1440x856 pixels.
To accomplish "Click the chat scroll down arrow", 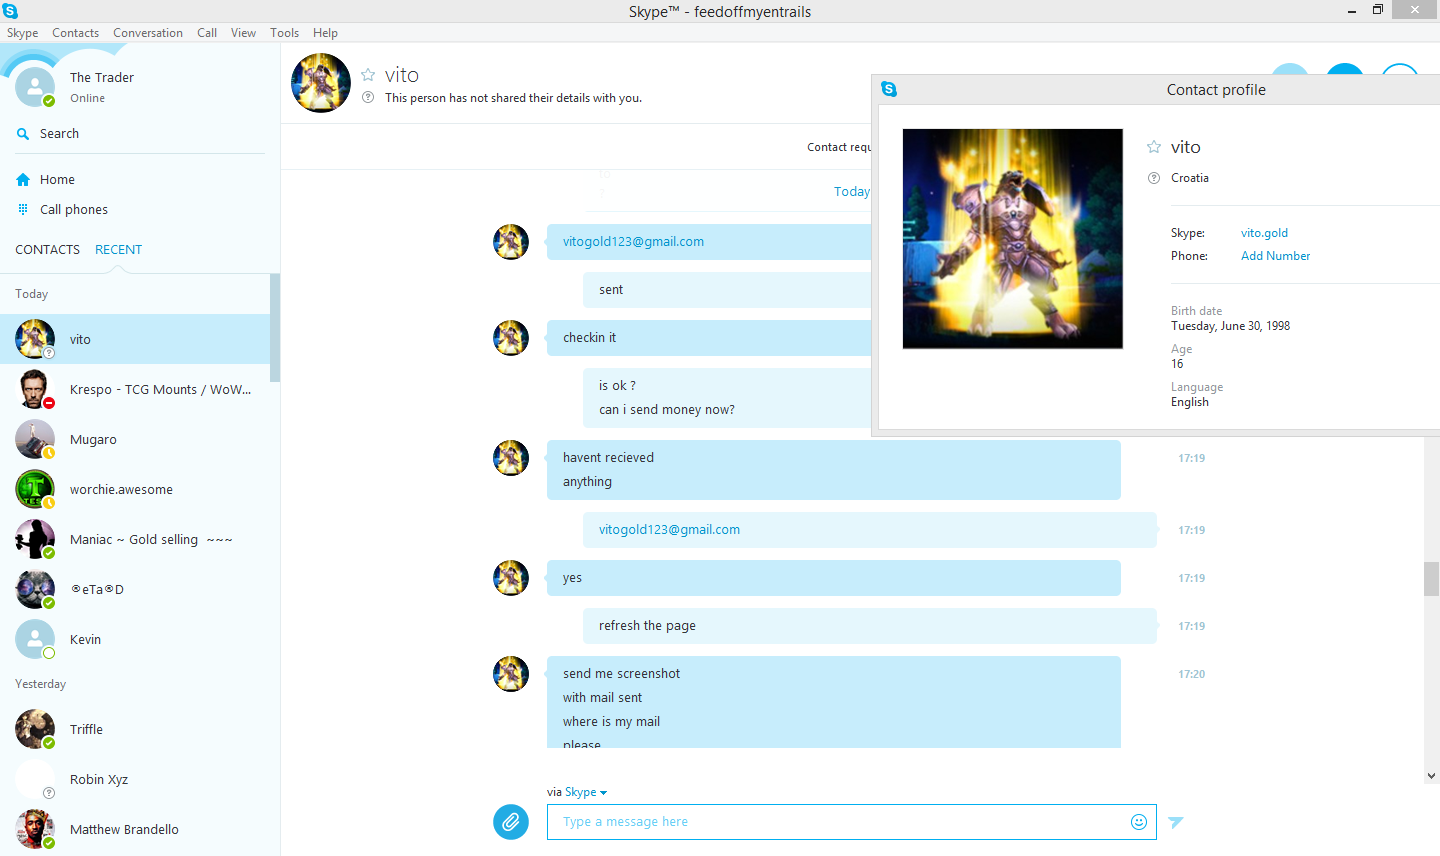I will click(1432, 775).
